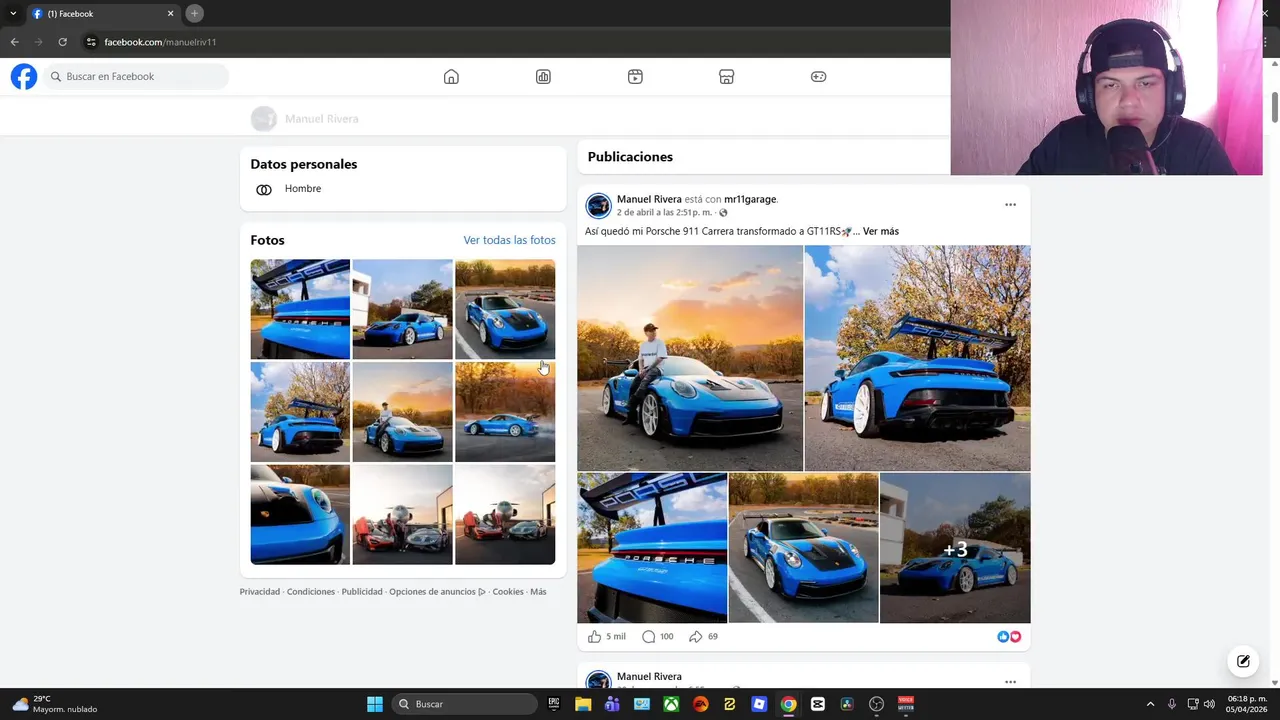The image size is (1280, 720).
Task: Click the volume speaker icon in the tray
Action: pyautogui.click(x=1209, y=704)
